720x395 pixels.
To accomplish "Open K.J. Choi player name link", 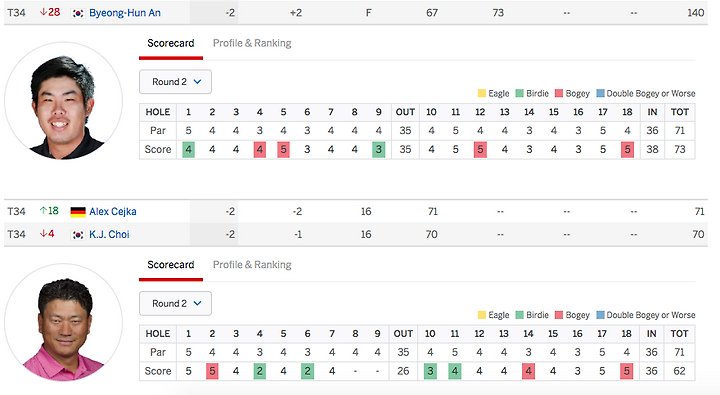I will click(x=109, y=235).
